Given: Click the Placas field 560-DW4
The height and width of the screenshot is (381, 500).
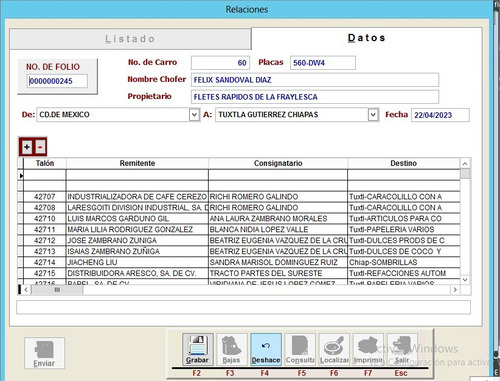Looking at the screenshot, I should tap(323, 63).
